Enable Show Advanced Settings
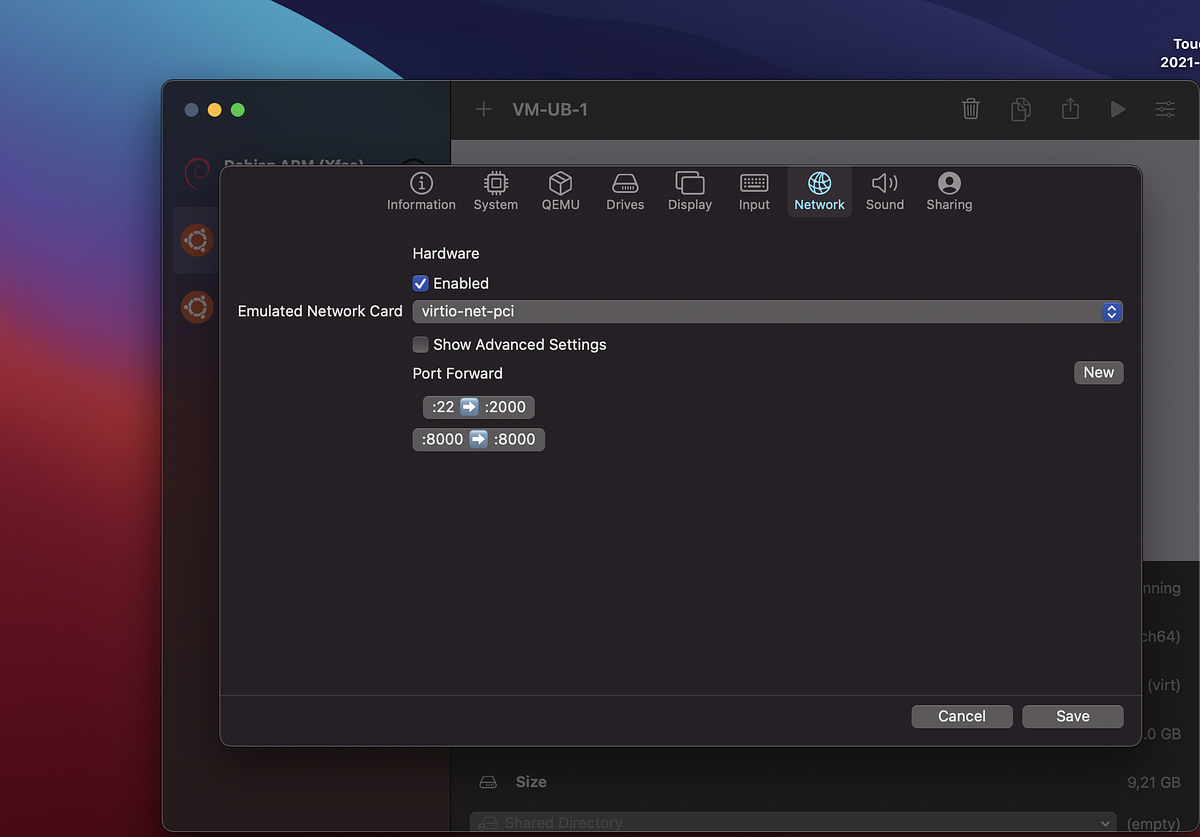Image resolution: width=1200 pixels, height=837 pixels. [x=420, y=344]
